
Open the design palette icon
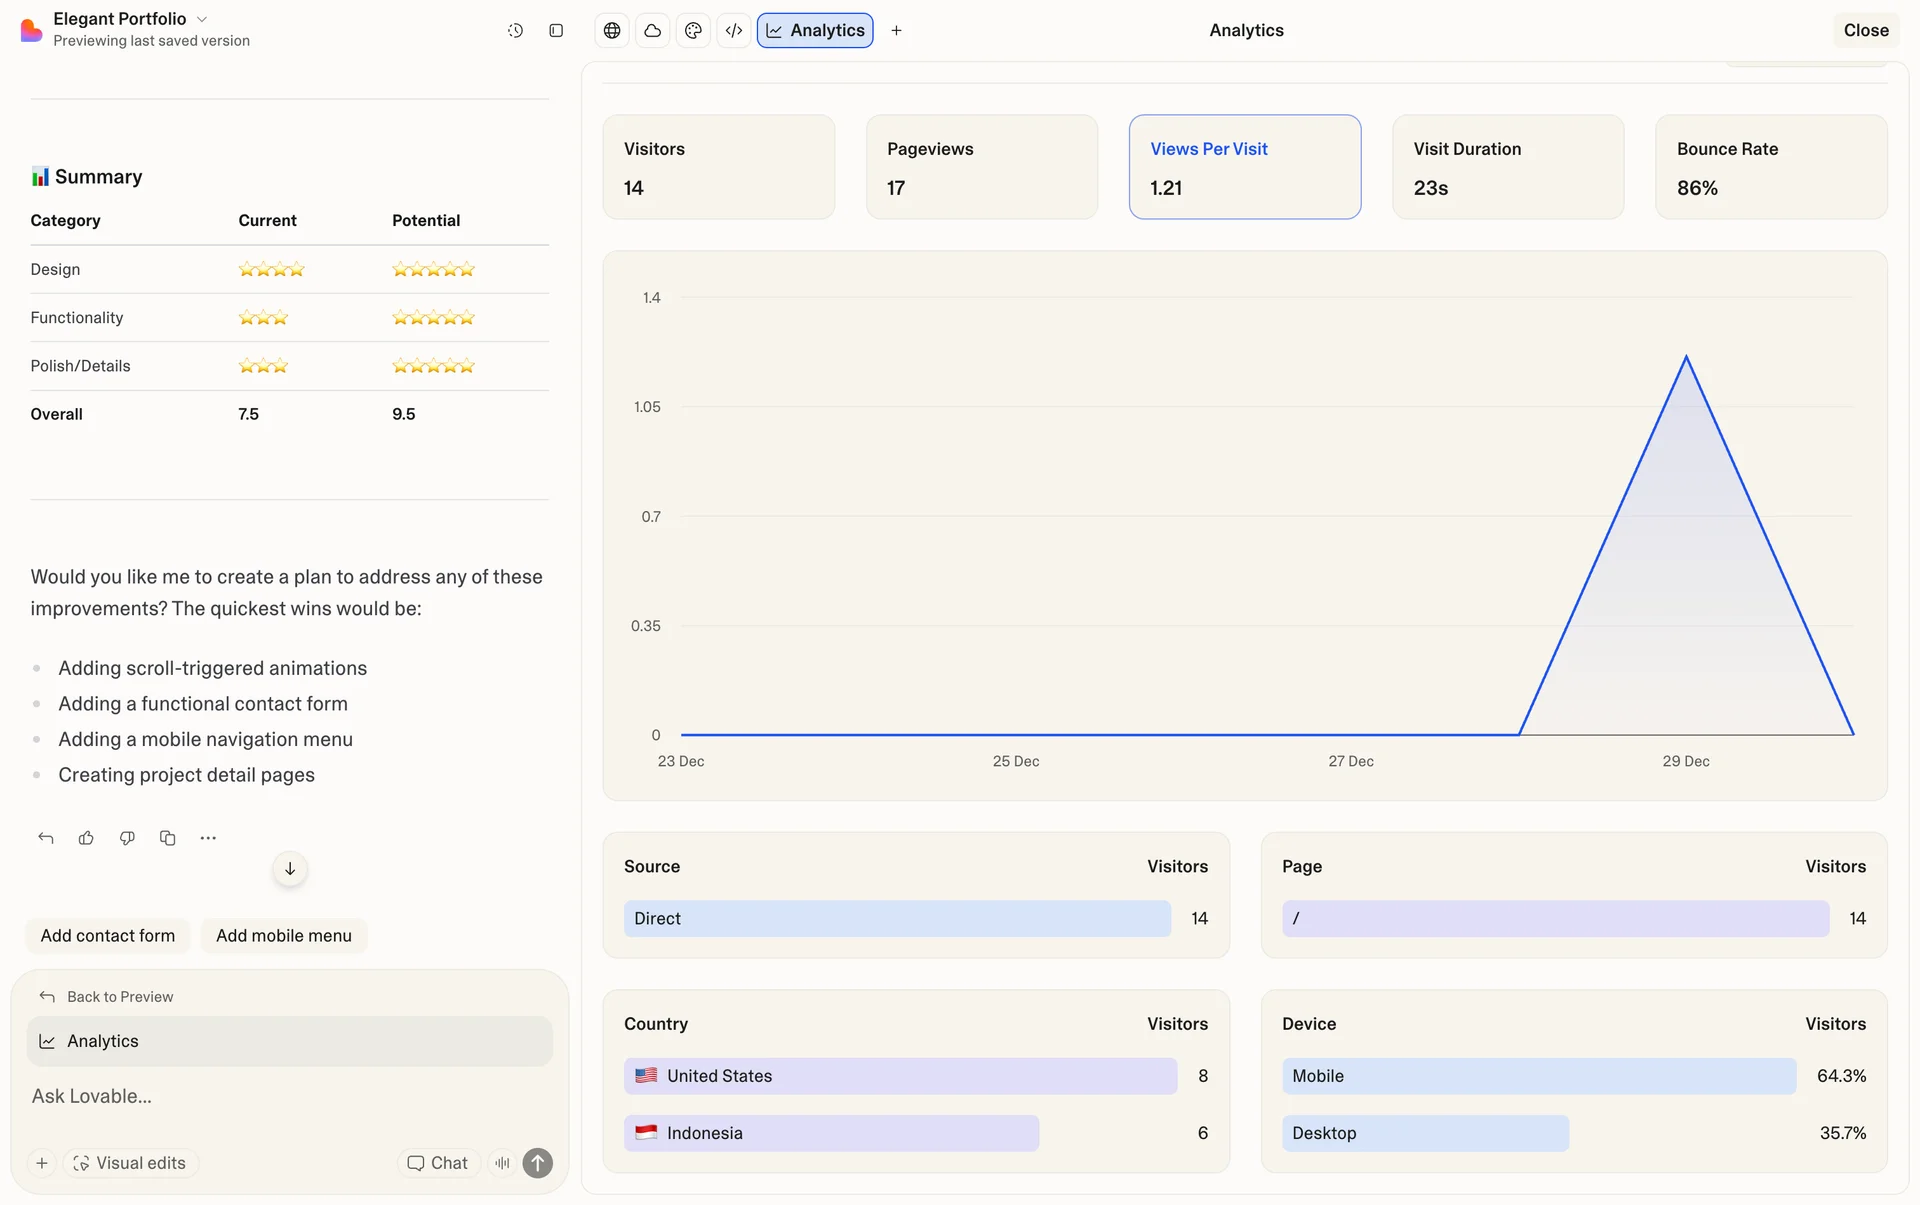tap(693, 30)
